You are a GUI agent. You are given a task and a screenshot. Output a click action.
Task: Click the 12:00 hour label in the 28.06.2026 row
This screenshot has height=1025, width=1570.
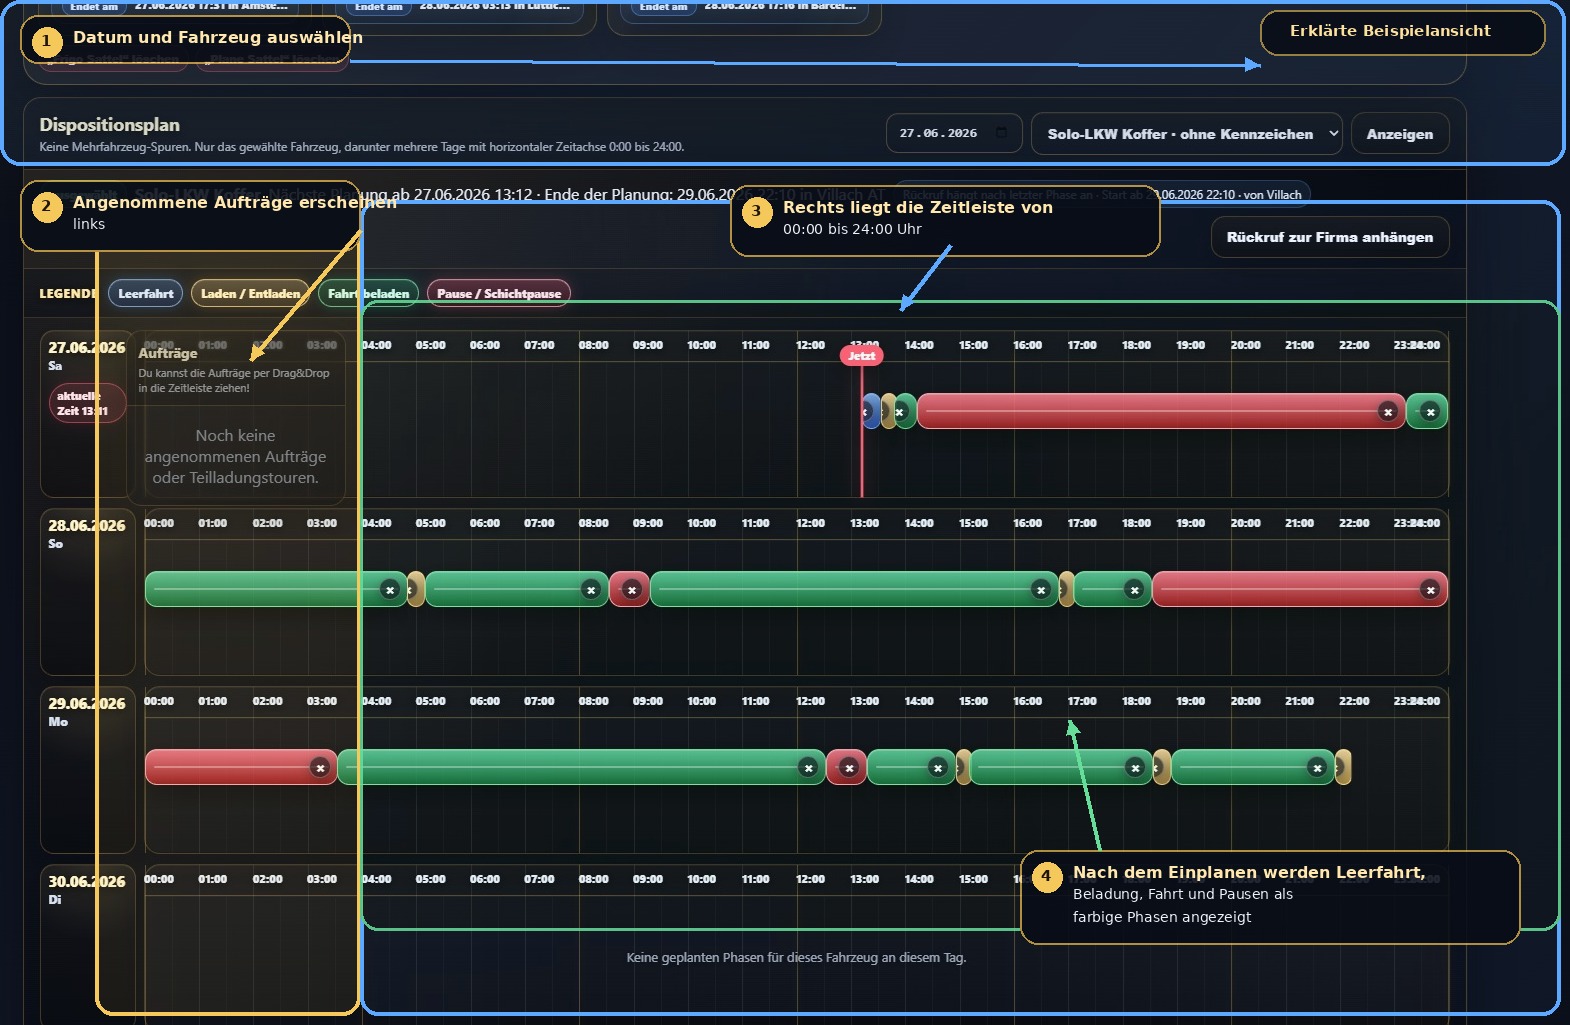coord(810,523)
